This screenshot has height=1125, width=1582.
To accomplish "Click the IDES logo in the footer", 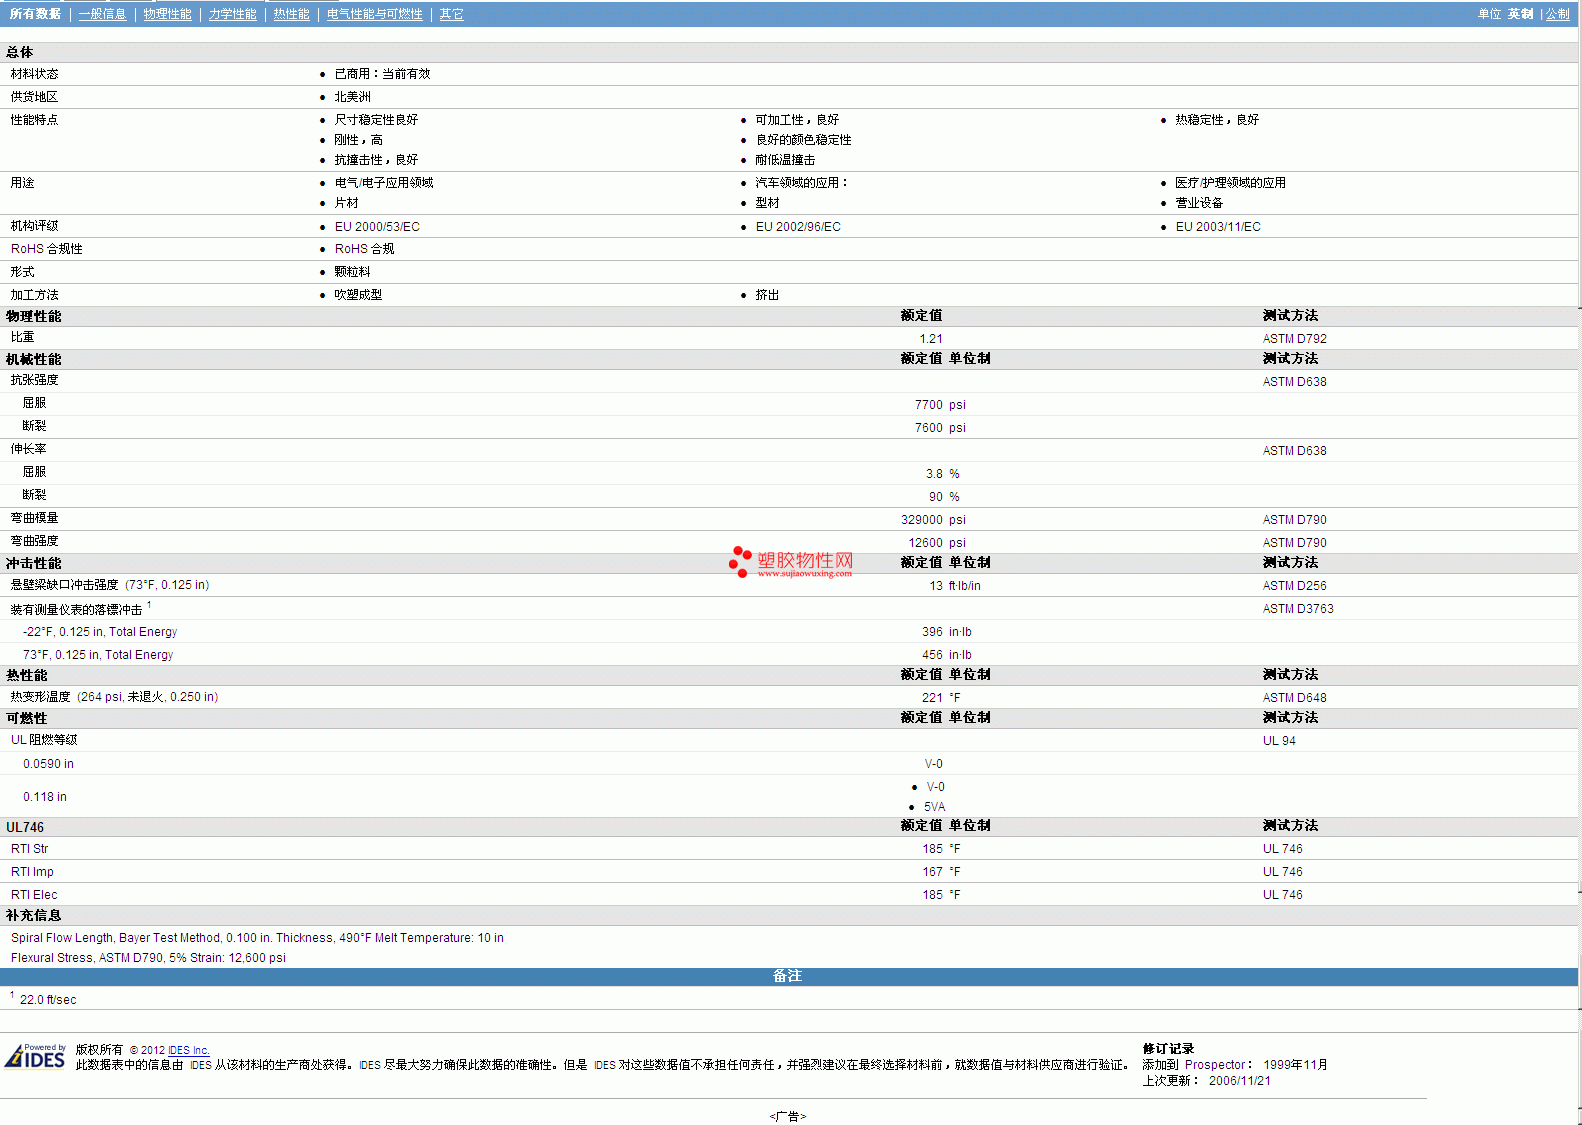I will coord(35,1057).
